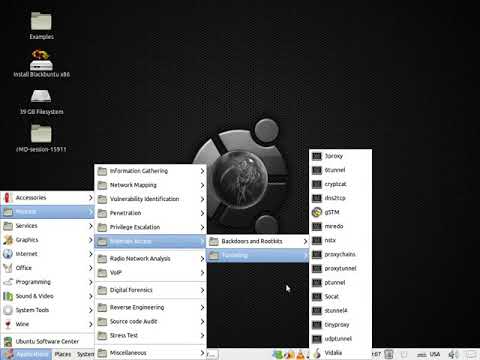Screen dimensions: 480x360
Task: Launch the miredo tool
Action: pos(340,226)
